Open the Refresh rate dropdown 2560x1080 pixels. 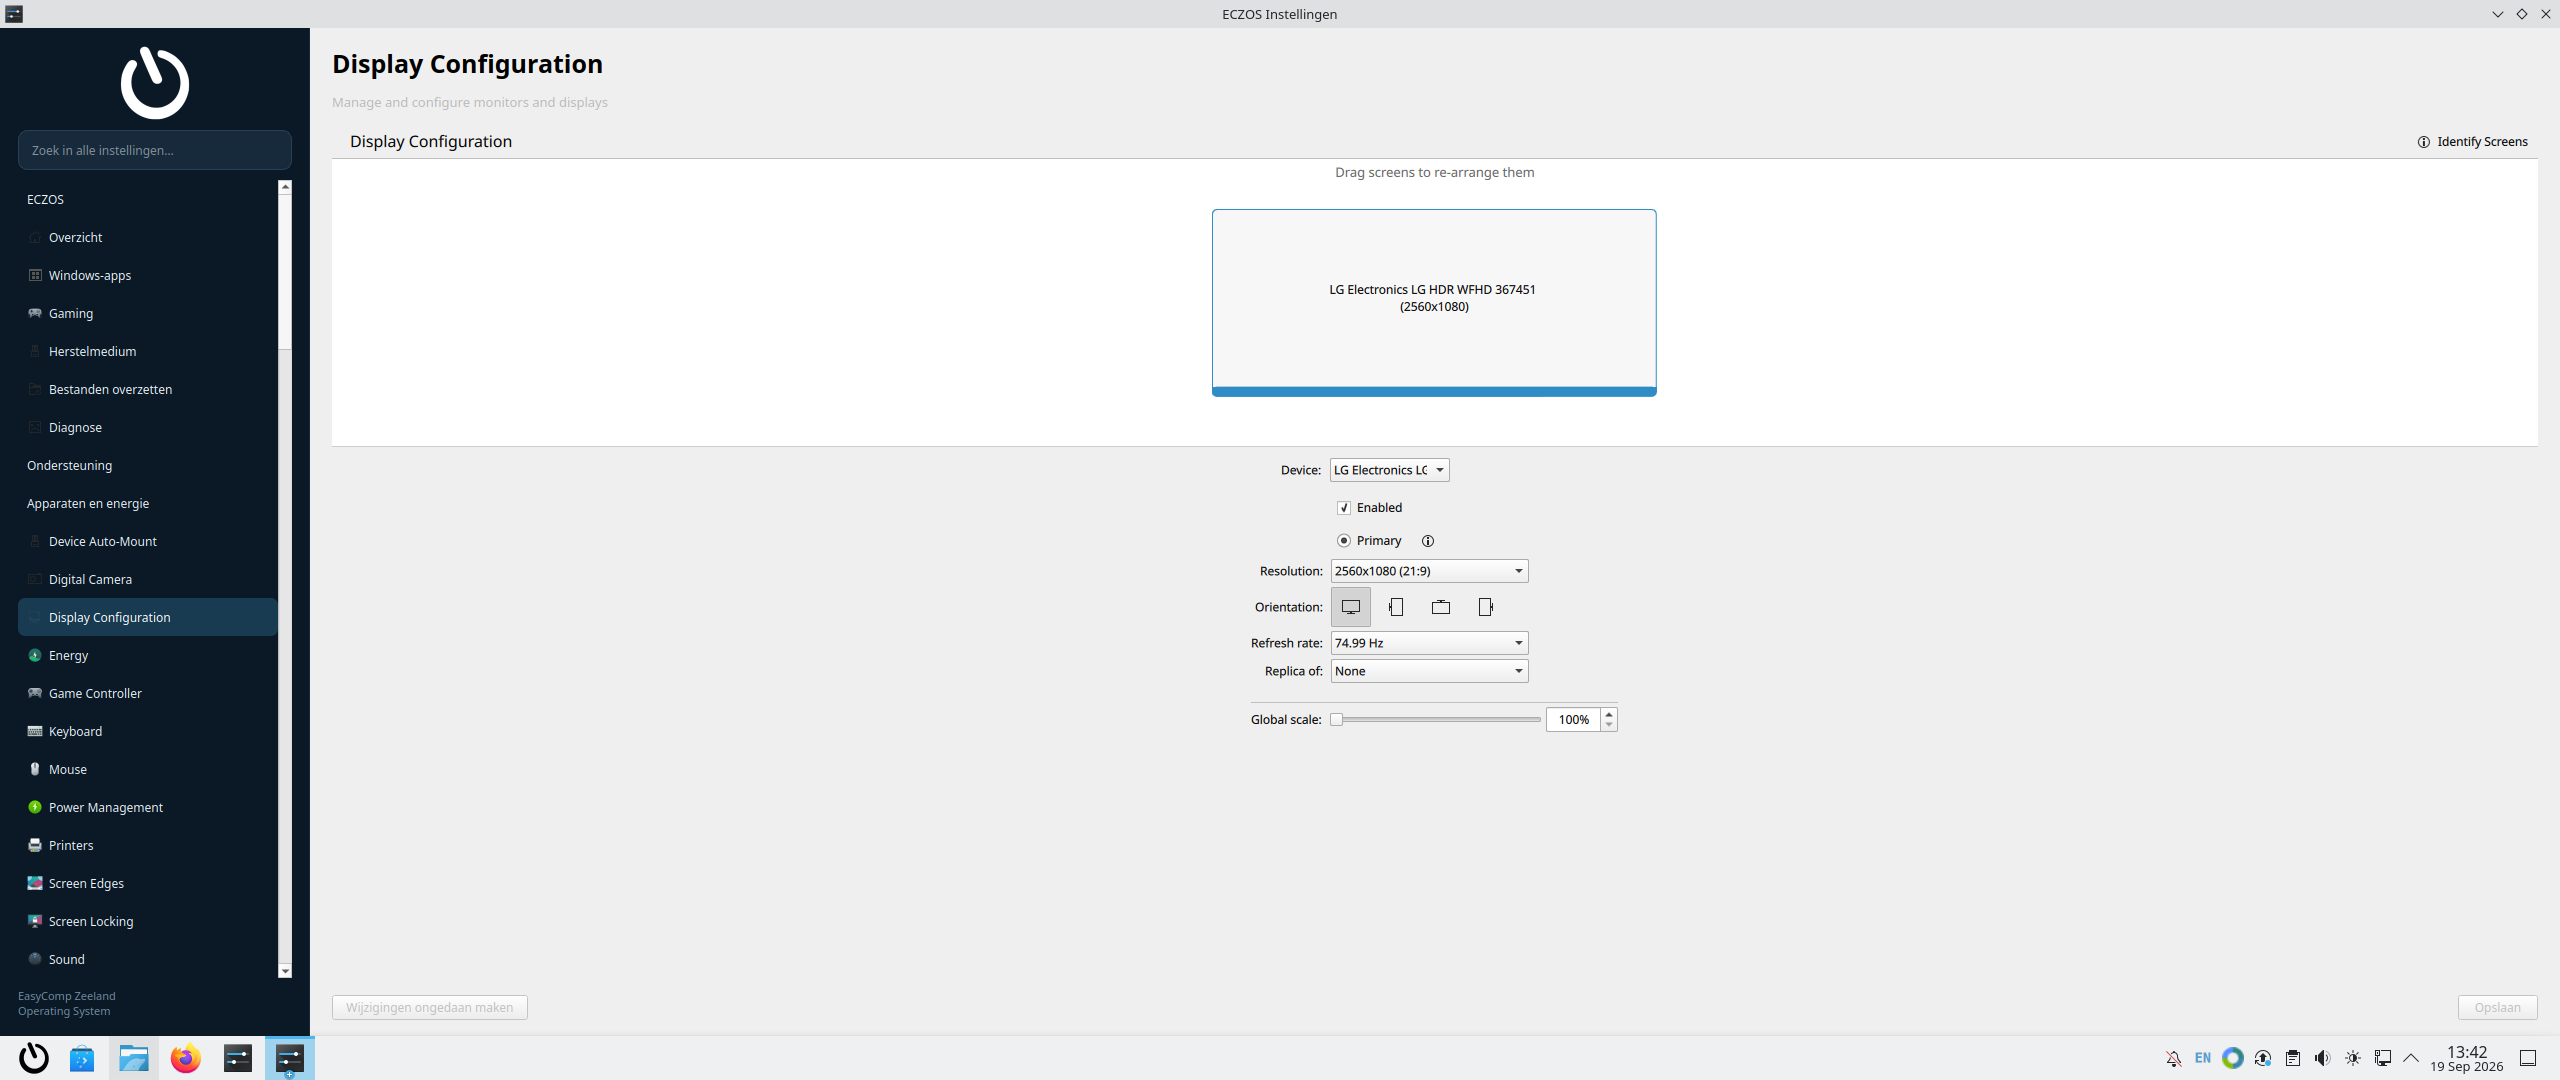pyautogui.click(x=1429, y=643)
